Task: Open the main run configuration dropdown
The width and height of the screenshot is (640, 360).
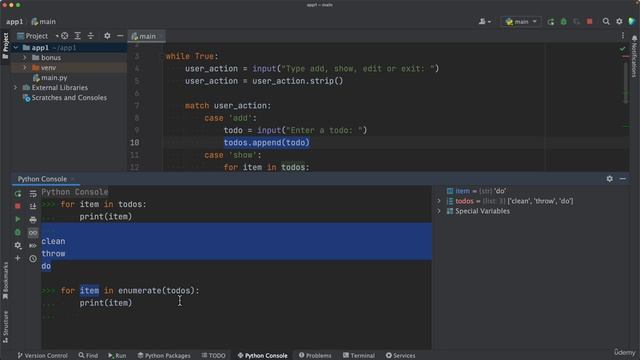Action: click(521, 22)
